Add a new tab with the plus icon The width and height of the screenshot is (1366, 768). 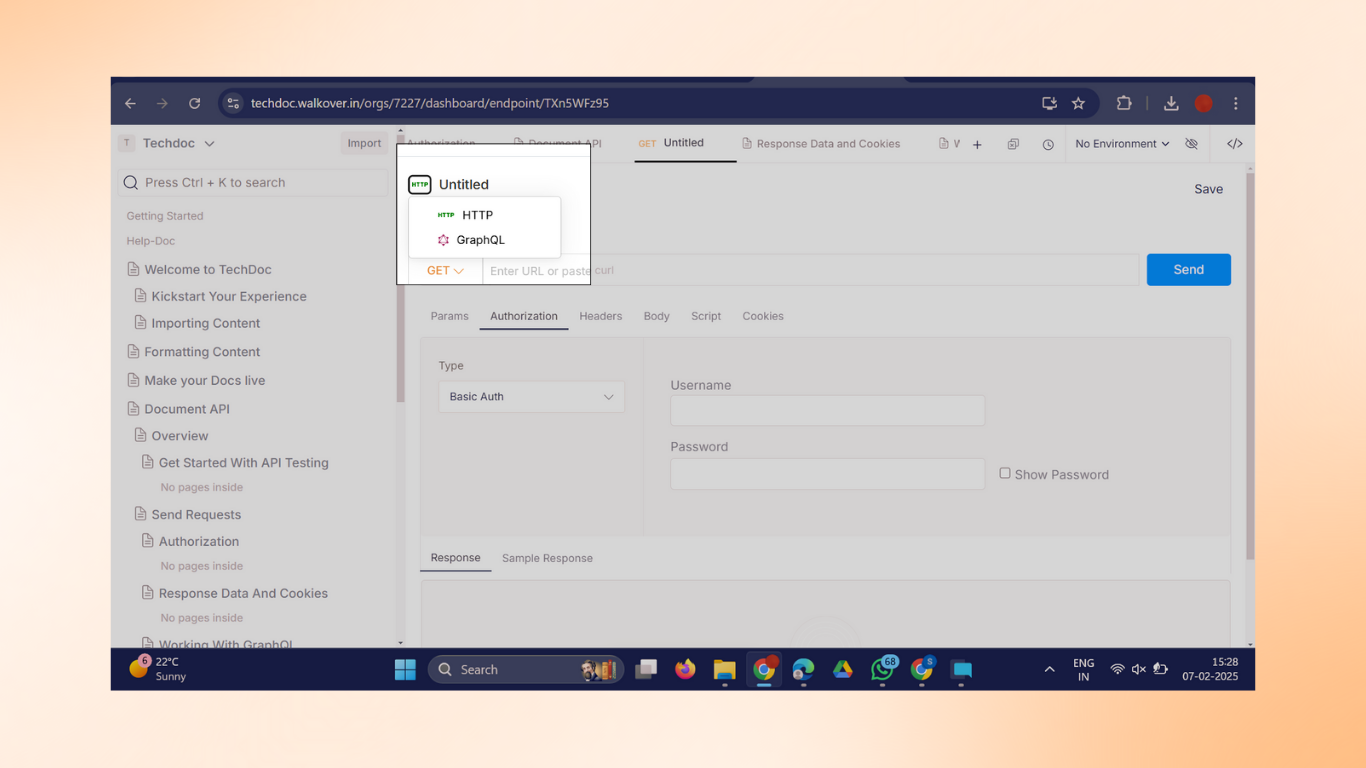[977, 145]
